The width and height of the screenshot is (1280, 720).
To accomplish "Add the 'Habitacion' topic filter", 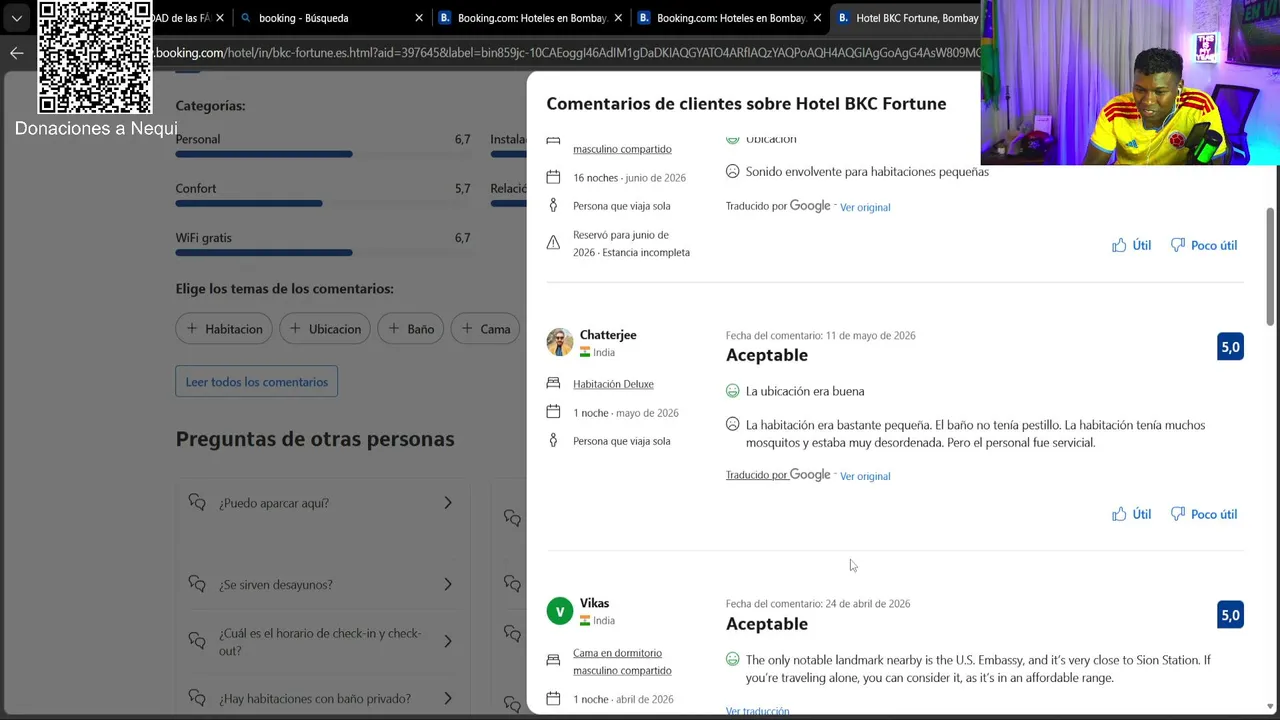I will click(x=224, y=329).
